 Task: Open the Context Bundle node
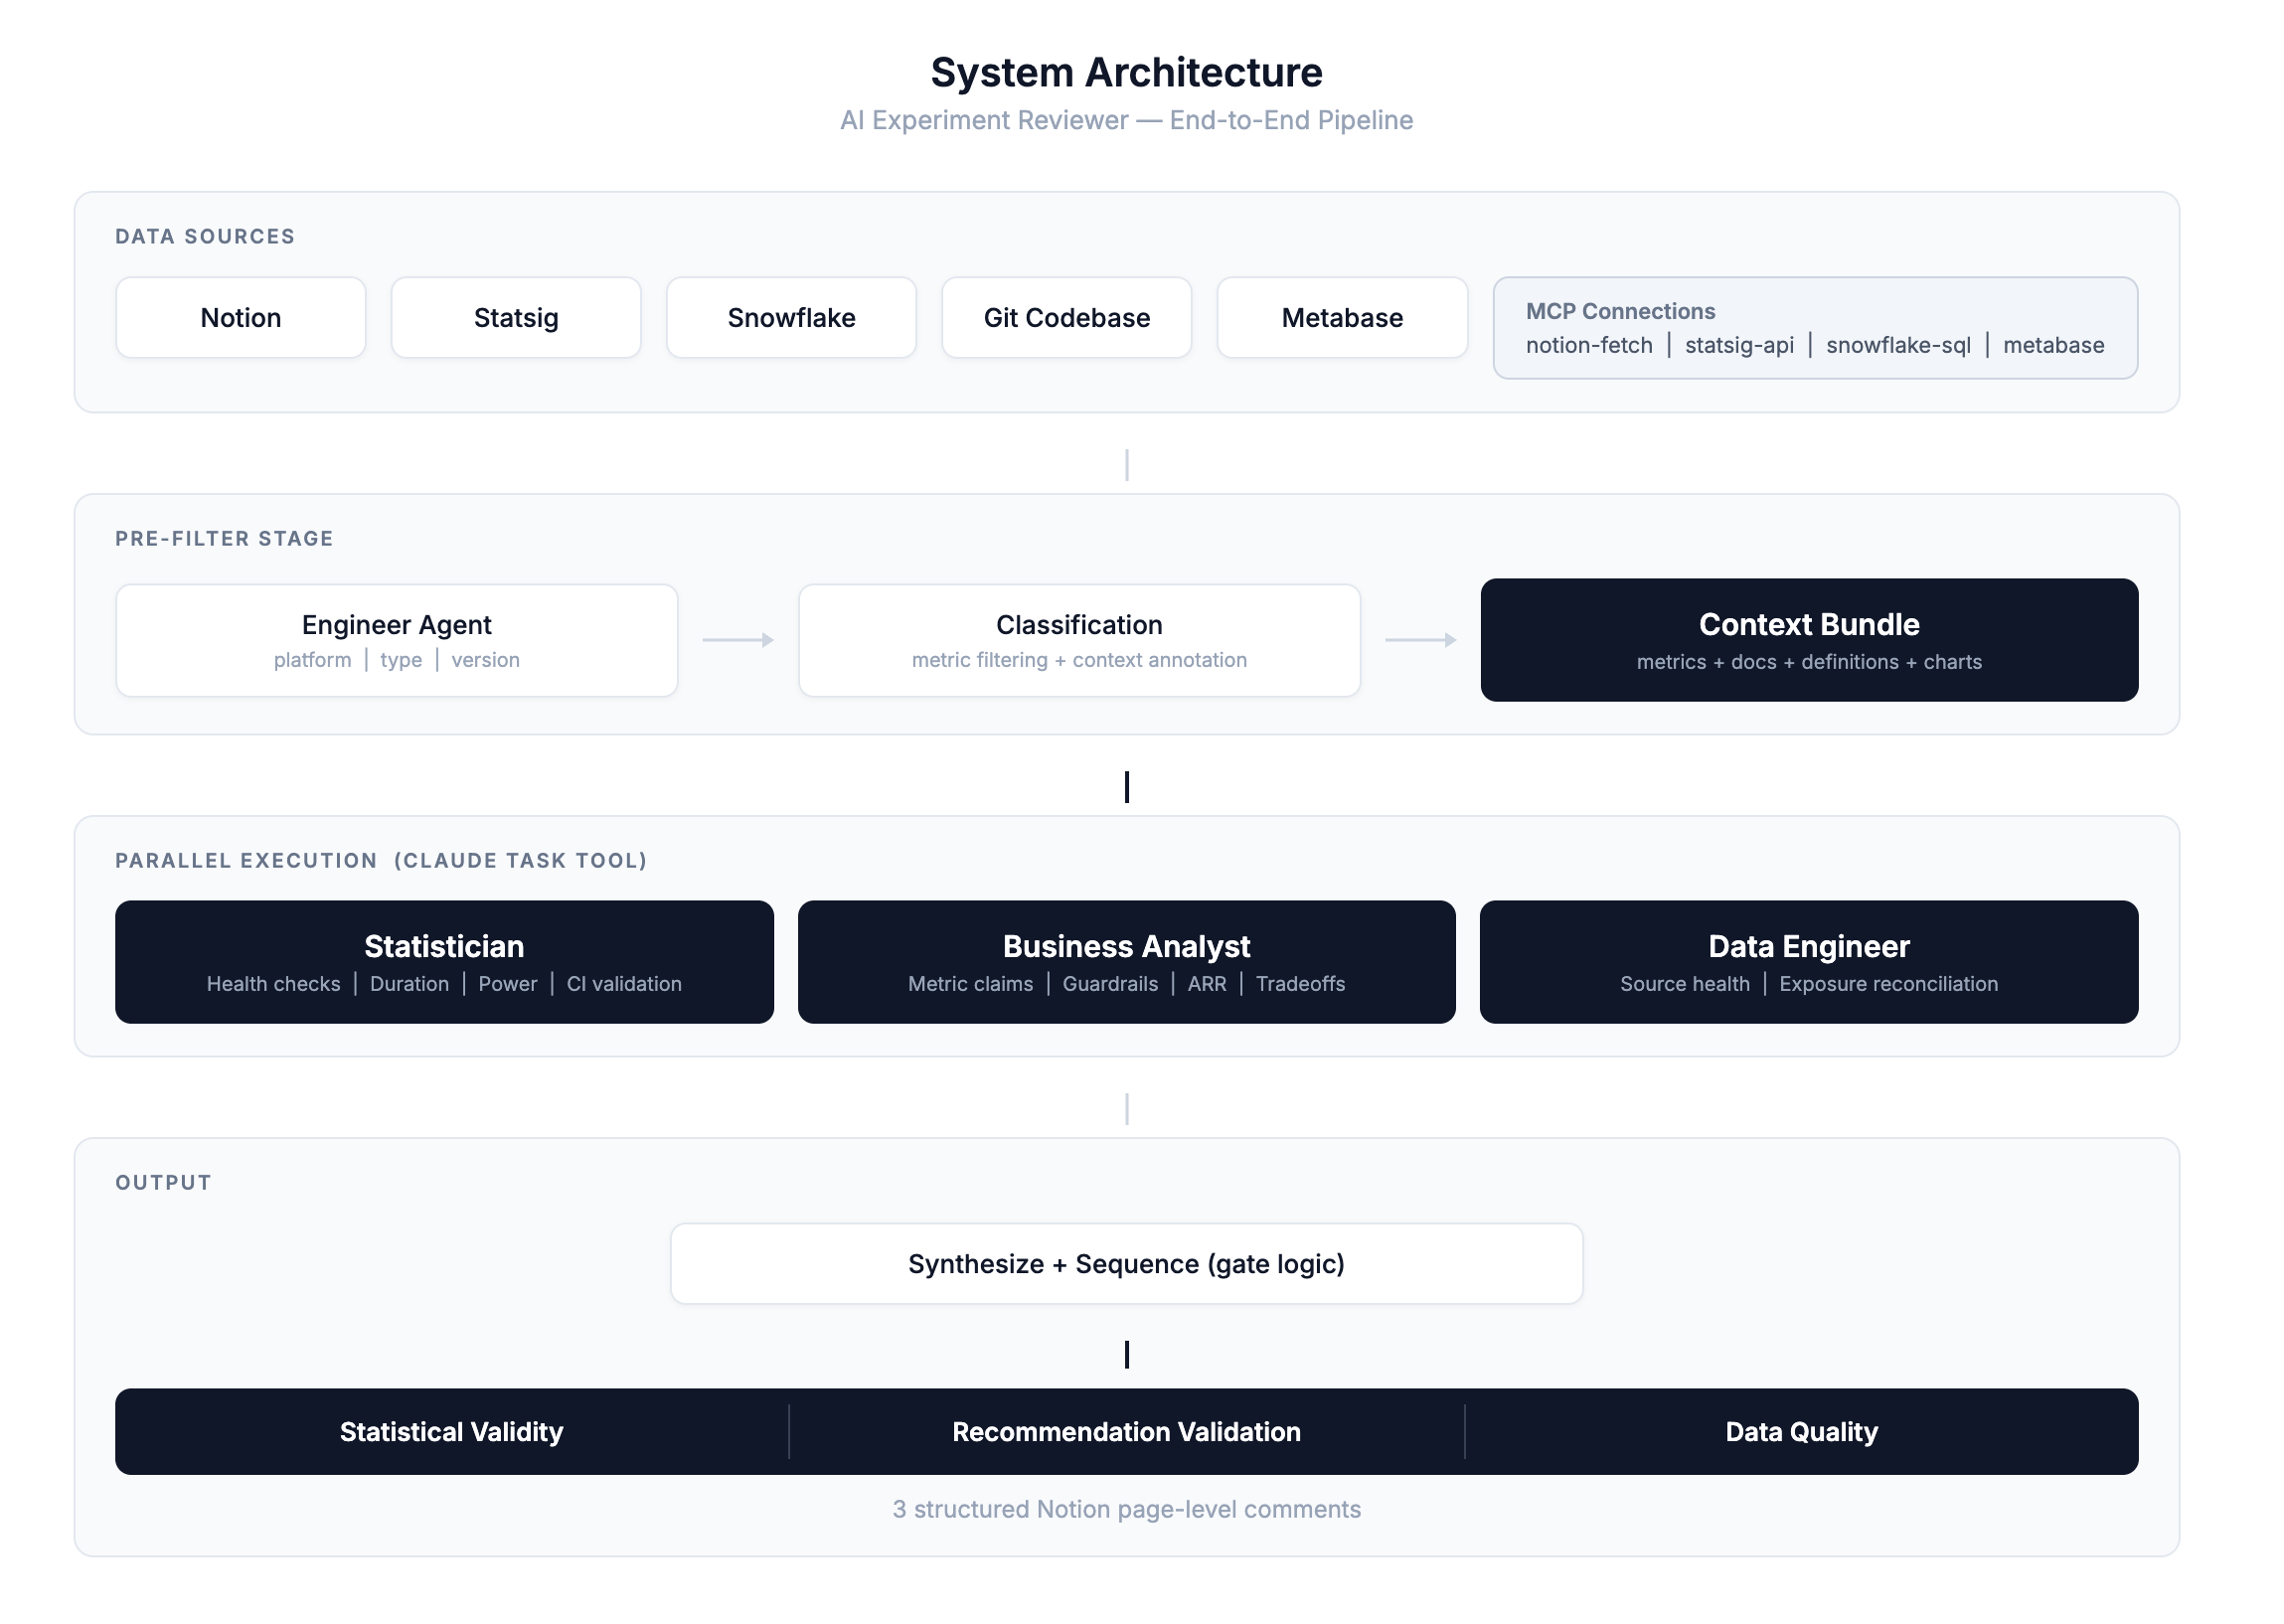pyautogui.click(x=1808, y=640)
